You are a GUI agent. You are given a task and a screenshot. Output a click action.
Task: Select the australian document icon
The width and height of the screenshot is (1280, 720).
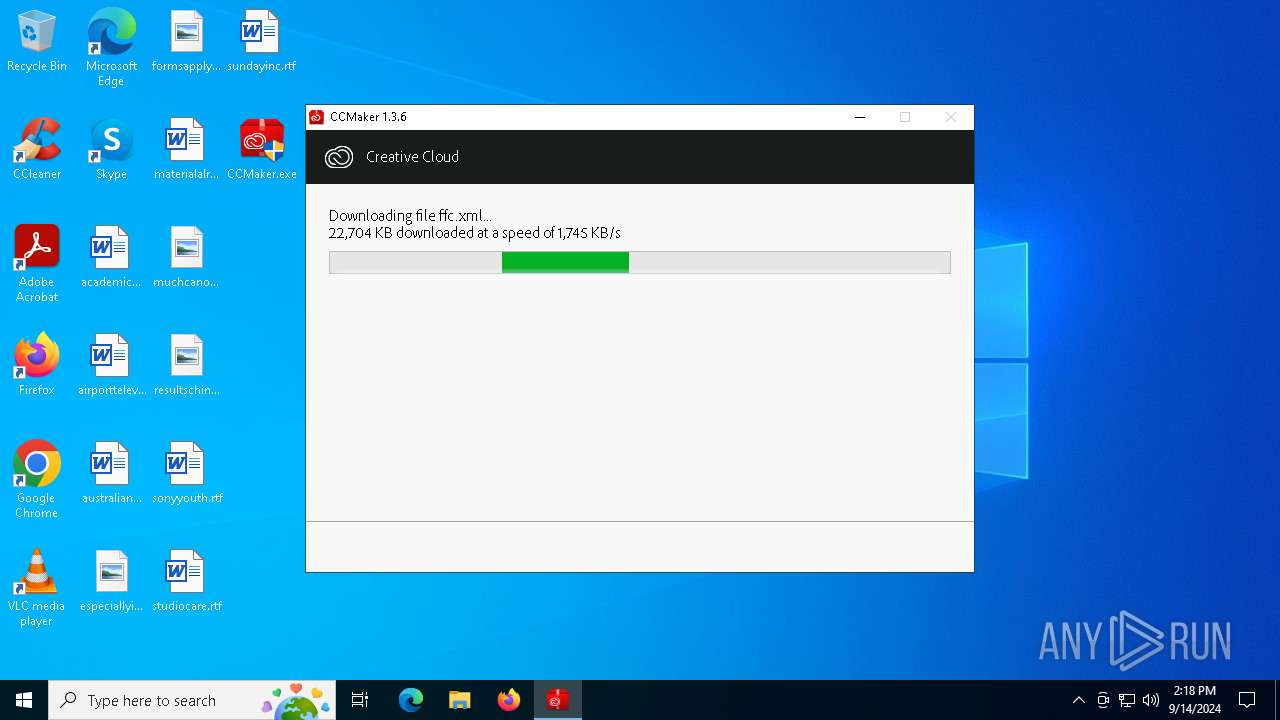(x=111, y=473)
